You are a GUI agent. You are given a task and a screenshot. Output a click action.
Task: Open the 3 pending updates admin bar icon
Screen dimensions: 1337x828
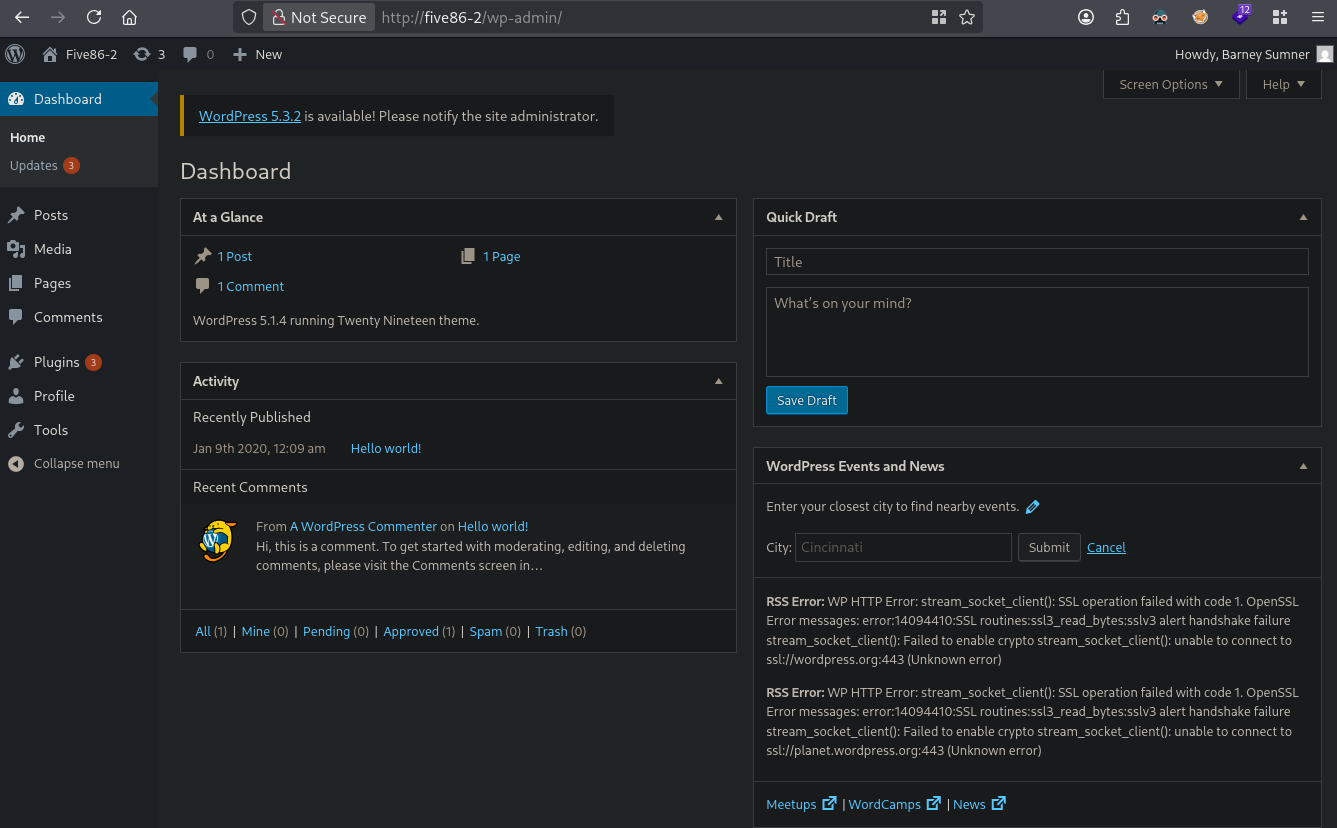click(x=149, y=54)
